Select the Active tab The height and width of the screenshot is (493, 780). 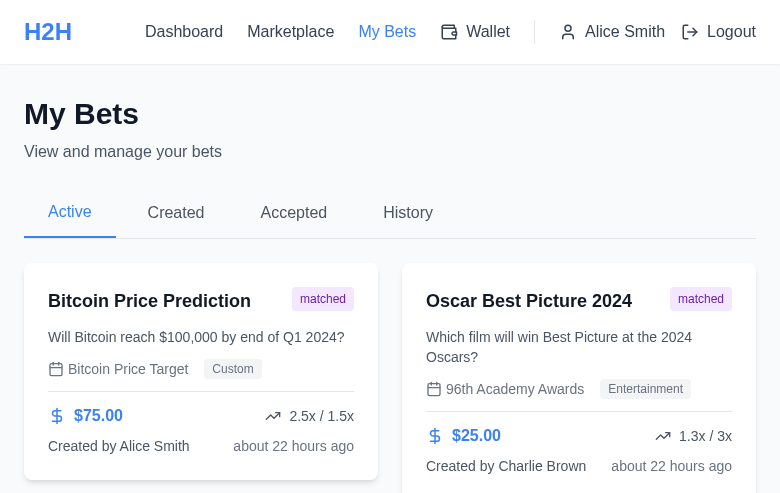click(70, 212)
